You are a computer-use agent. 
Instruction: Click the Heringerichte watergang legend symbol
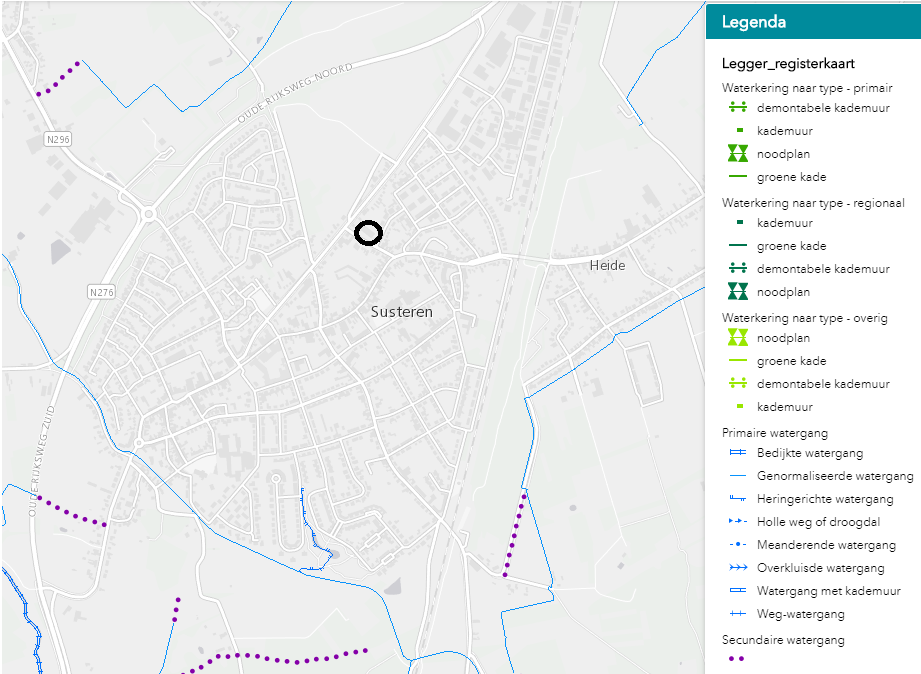tap(738, 498)
